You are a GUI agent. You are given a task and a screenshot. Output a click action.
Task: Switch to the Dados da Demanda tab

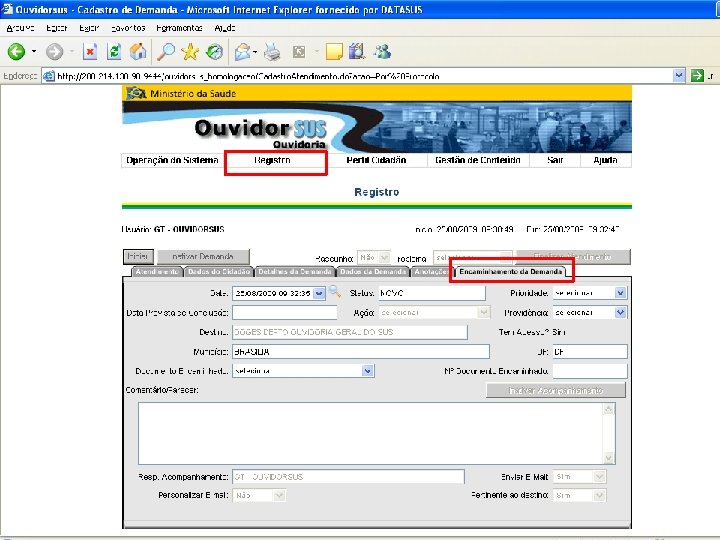pos(373,272)
